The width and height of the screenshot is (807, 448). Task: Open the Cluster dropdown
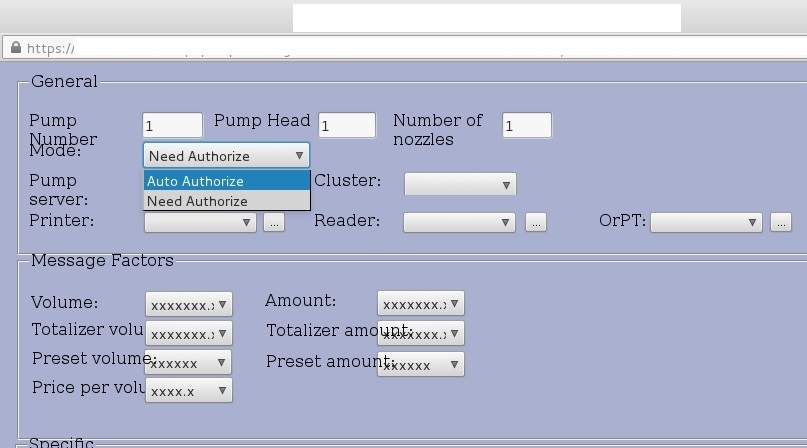[x=459, y=185]
